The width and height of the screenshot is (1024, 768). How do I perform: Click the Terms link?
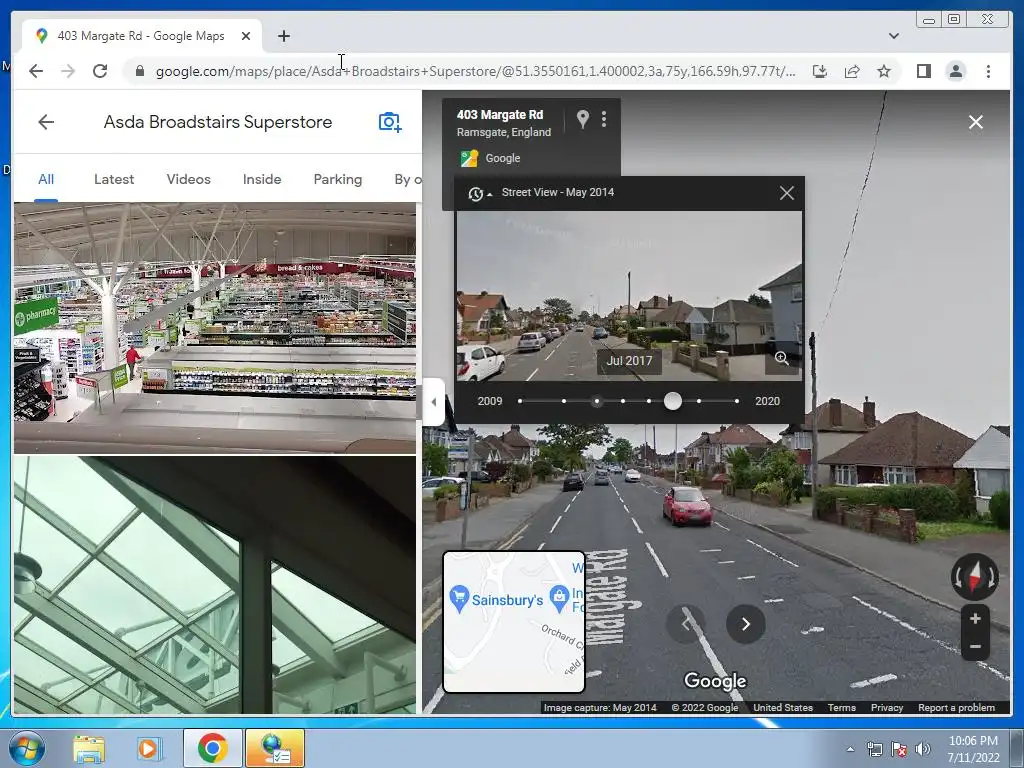tap(841, 707)
